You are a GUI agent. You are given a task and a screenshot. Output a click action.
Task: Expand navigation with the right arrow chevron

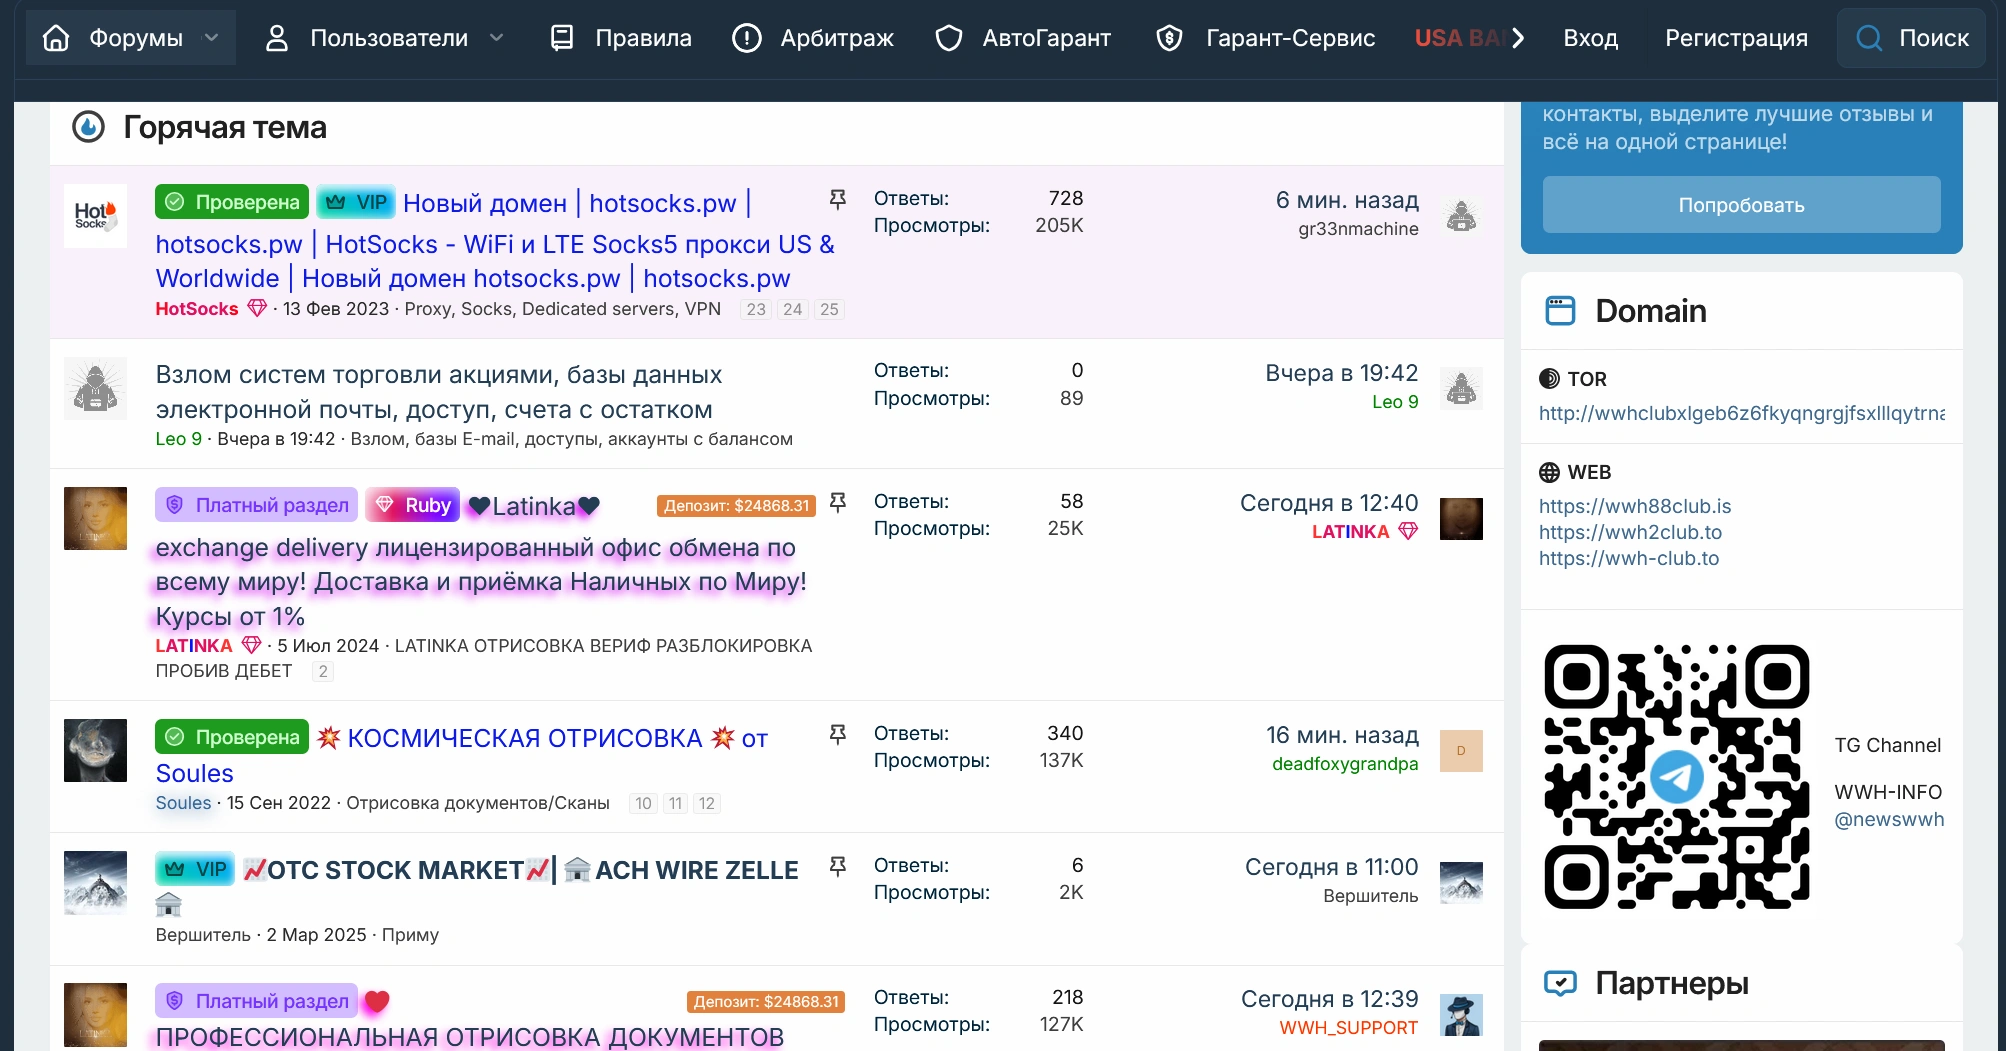[x=1518, y=38]
